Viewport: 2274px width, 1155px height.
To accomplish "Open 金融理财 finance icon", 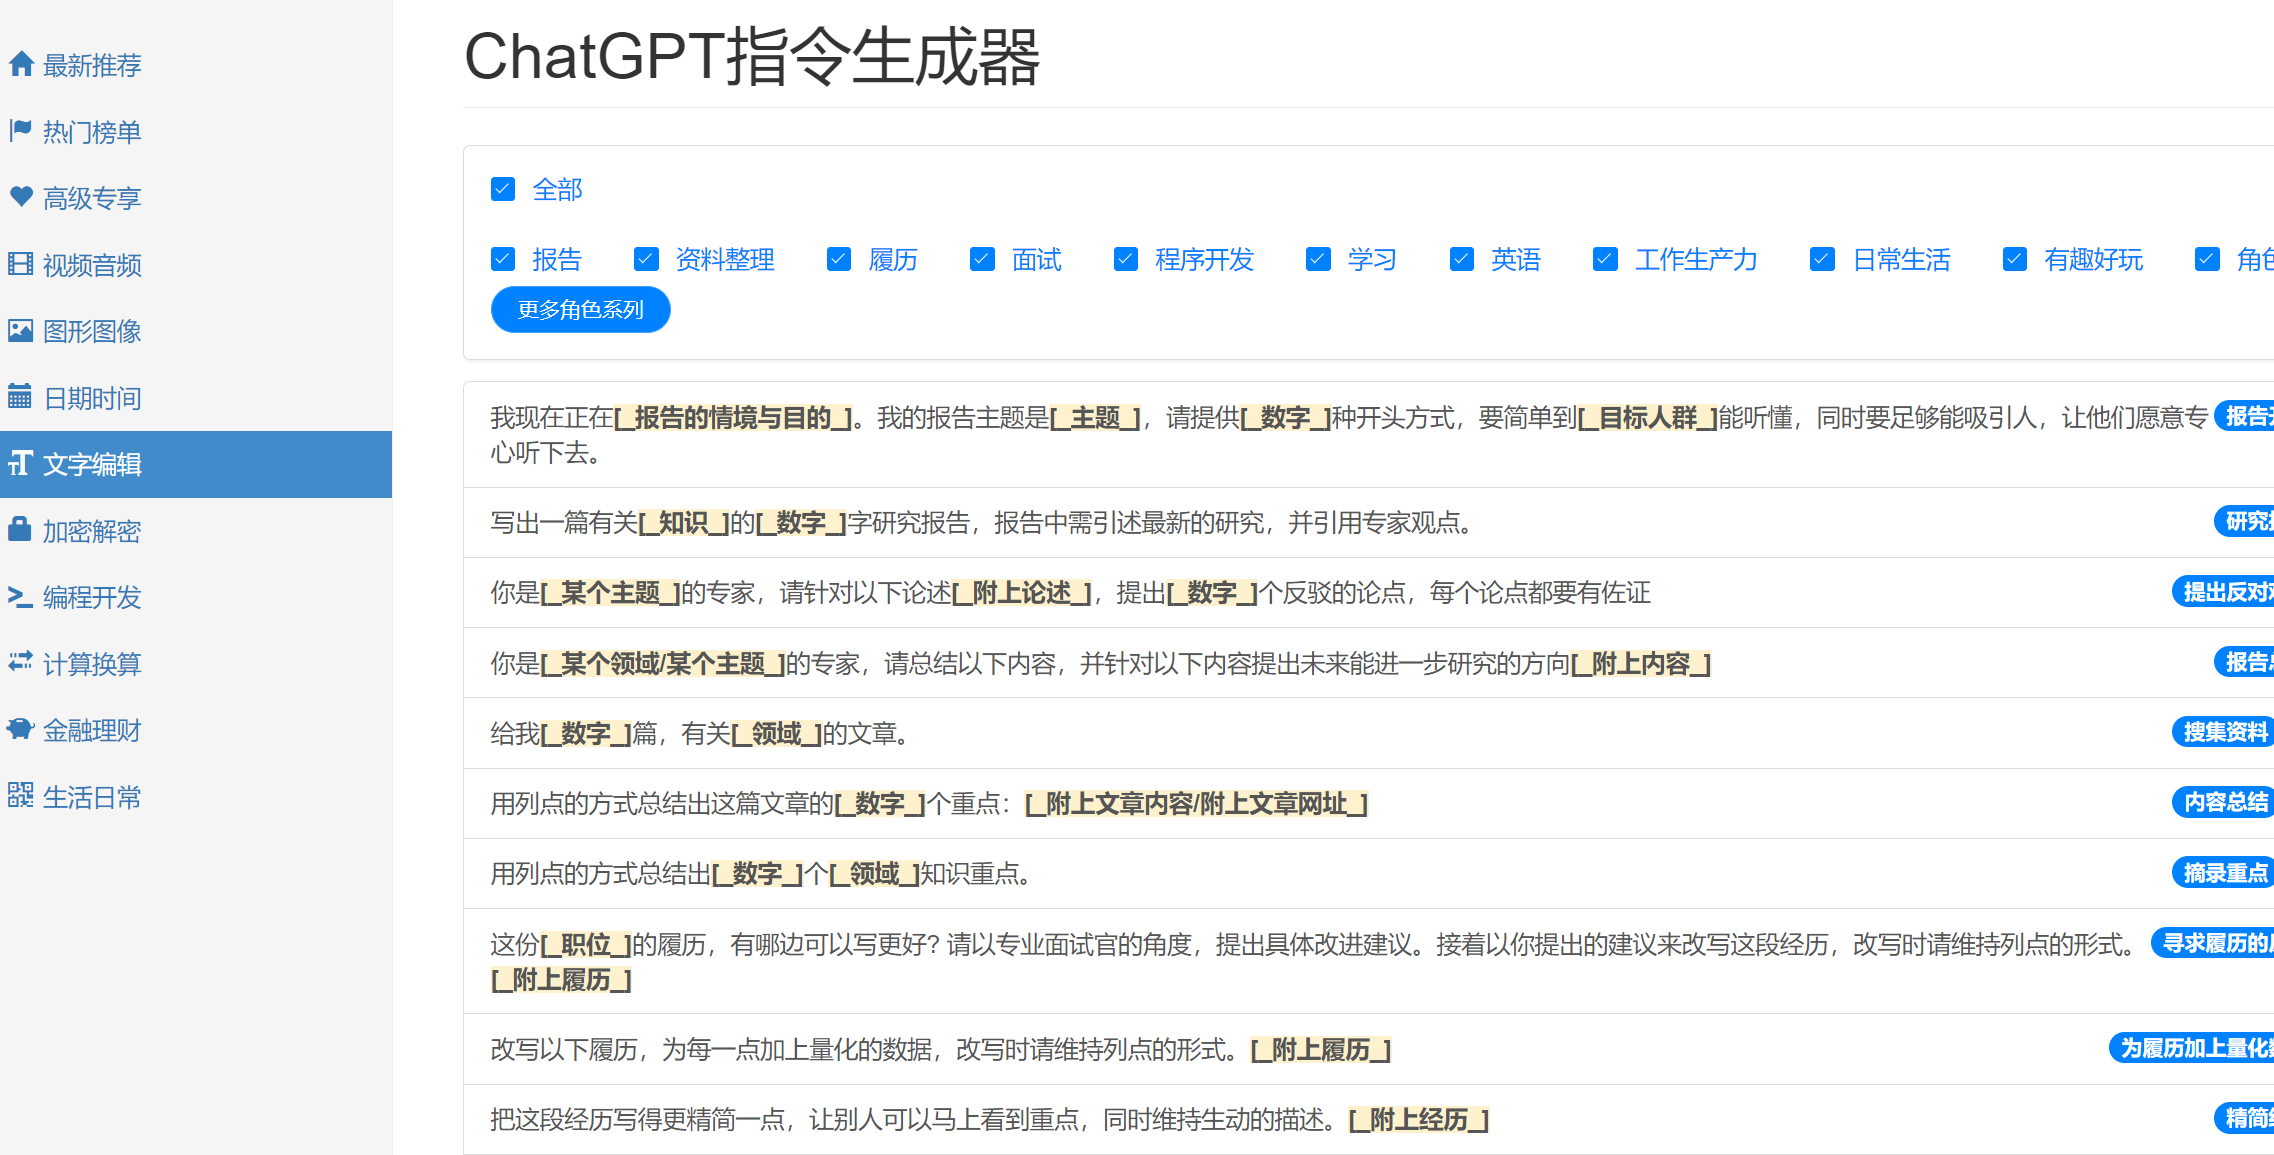I will 21,730.
